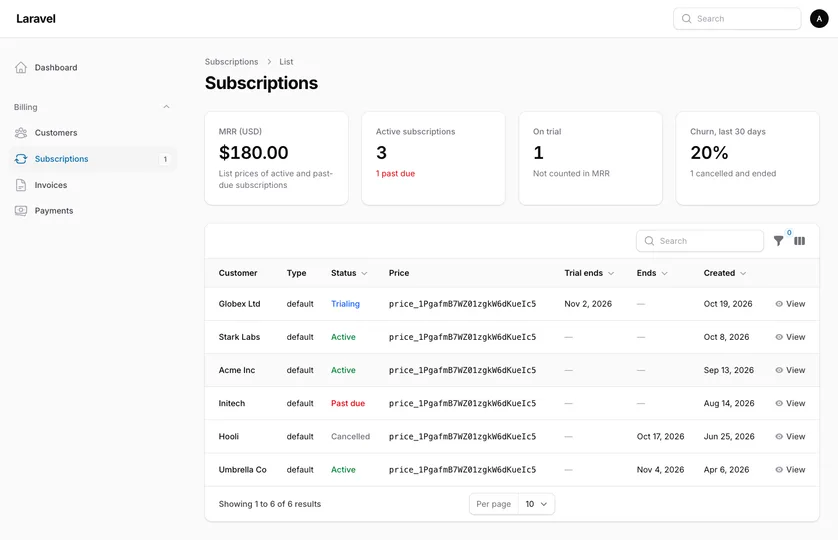
Task: Sort by the Ends column
Action: coord(652,273)
